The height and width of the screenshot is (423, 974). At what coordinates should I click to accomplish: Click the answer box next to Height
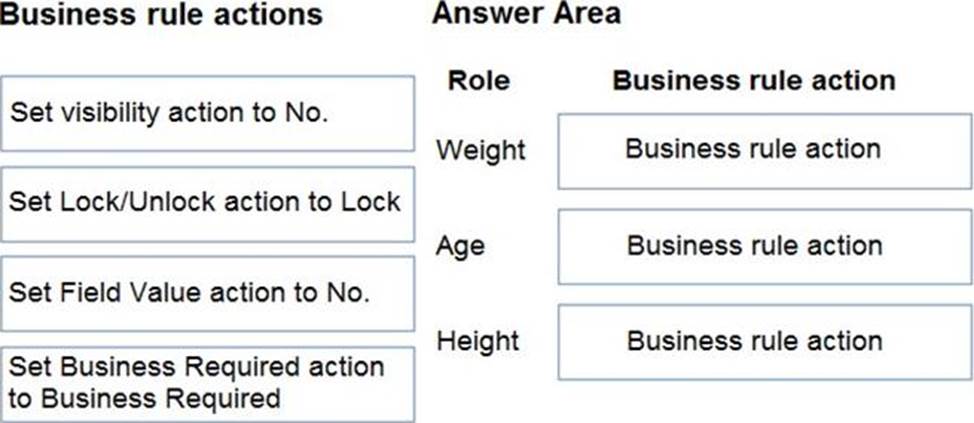pos(753,342)
